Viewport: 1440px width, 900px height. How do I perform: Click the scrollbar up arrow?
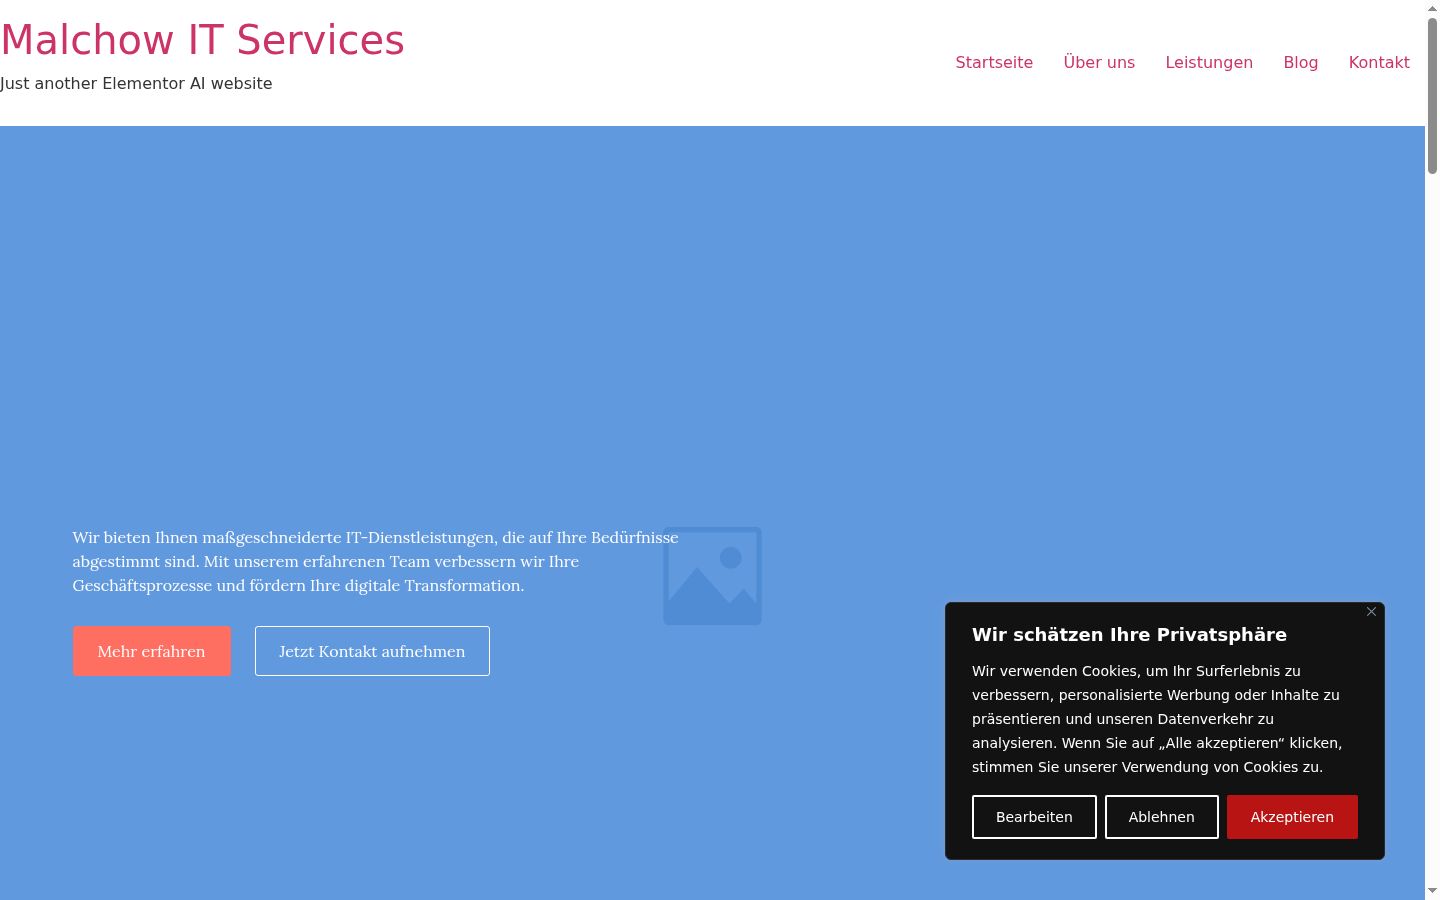click(x=1432, y=8)
